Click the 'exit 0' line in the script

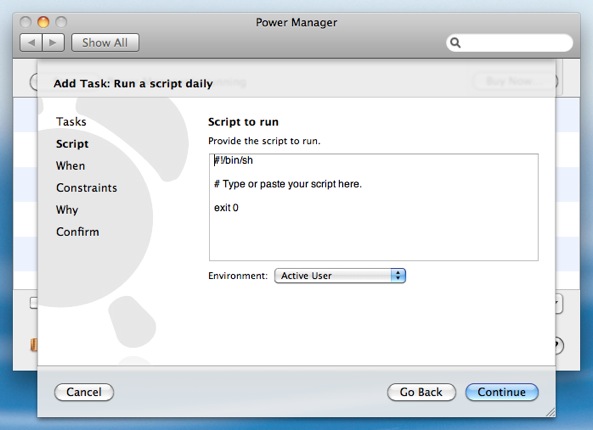coord(226,208)
